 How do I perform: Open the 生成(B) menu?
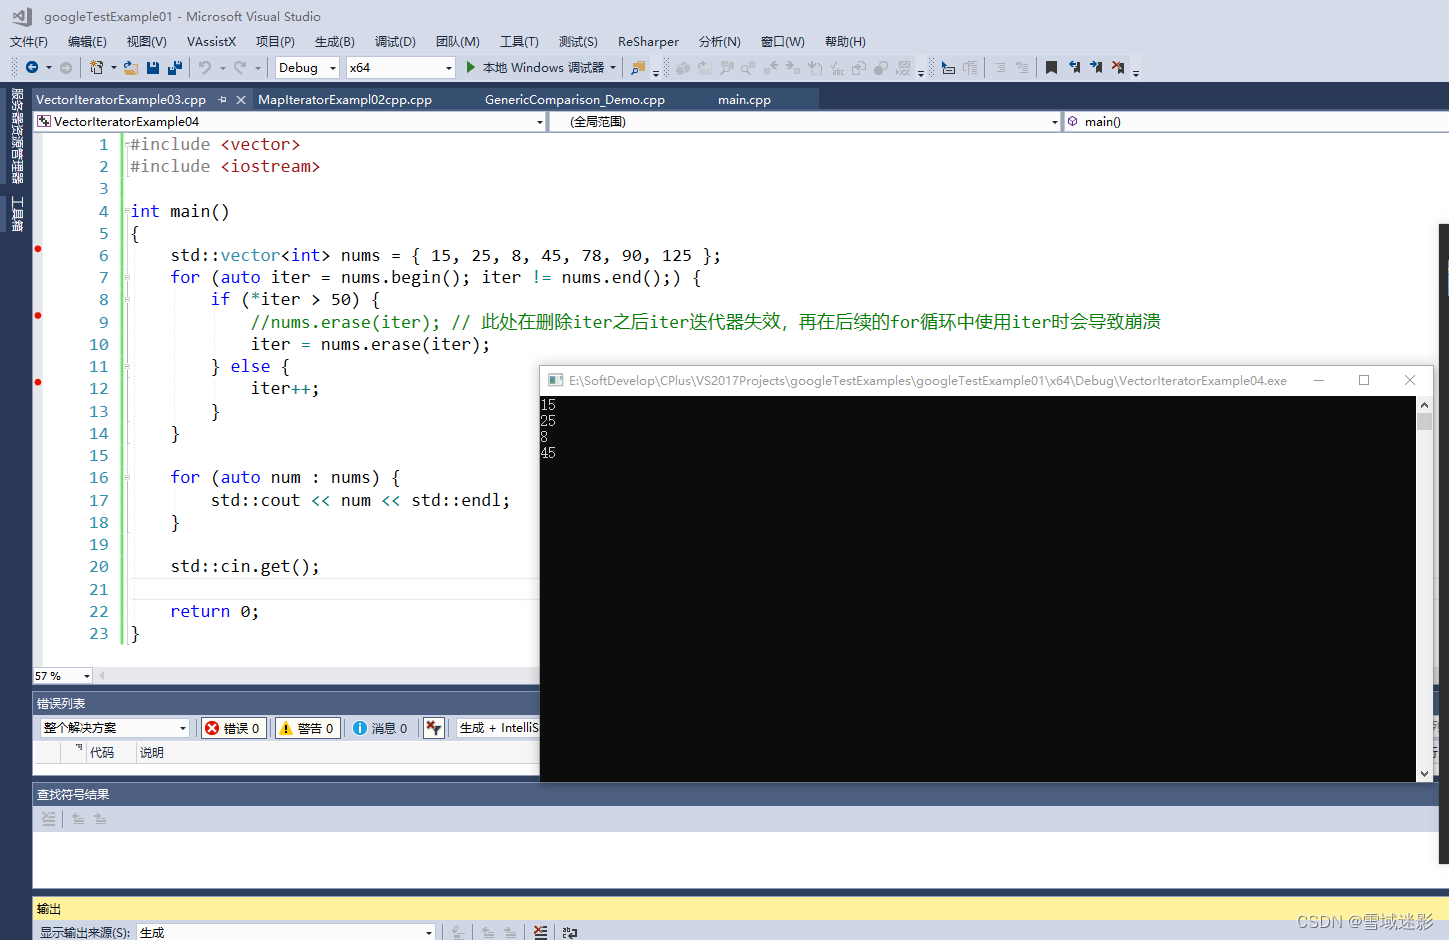click(x=334, y=41)
